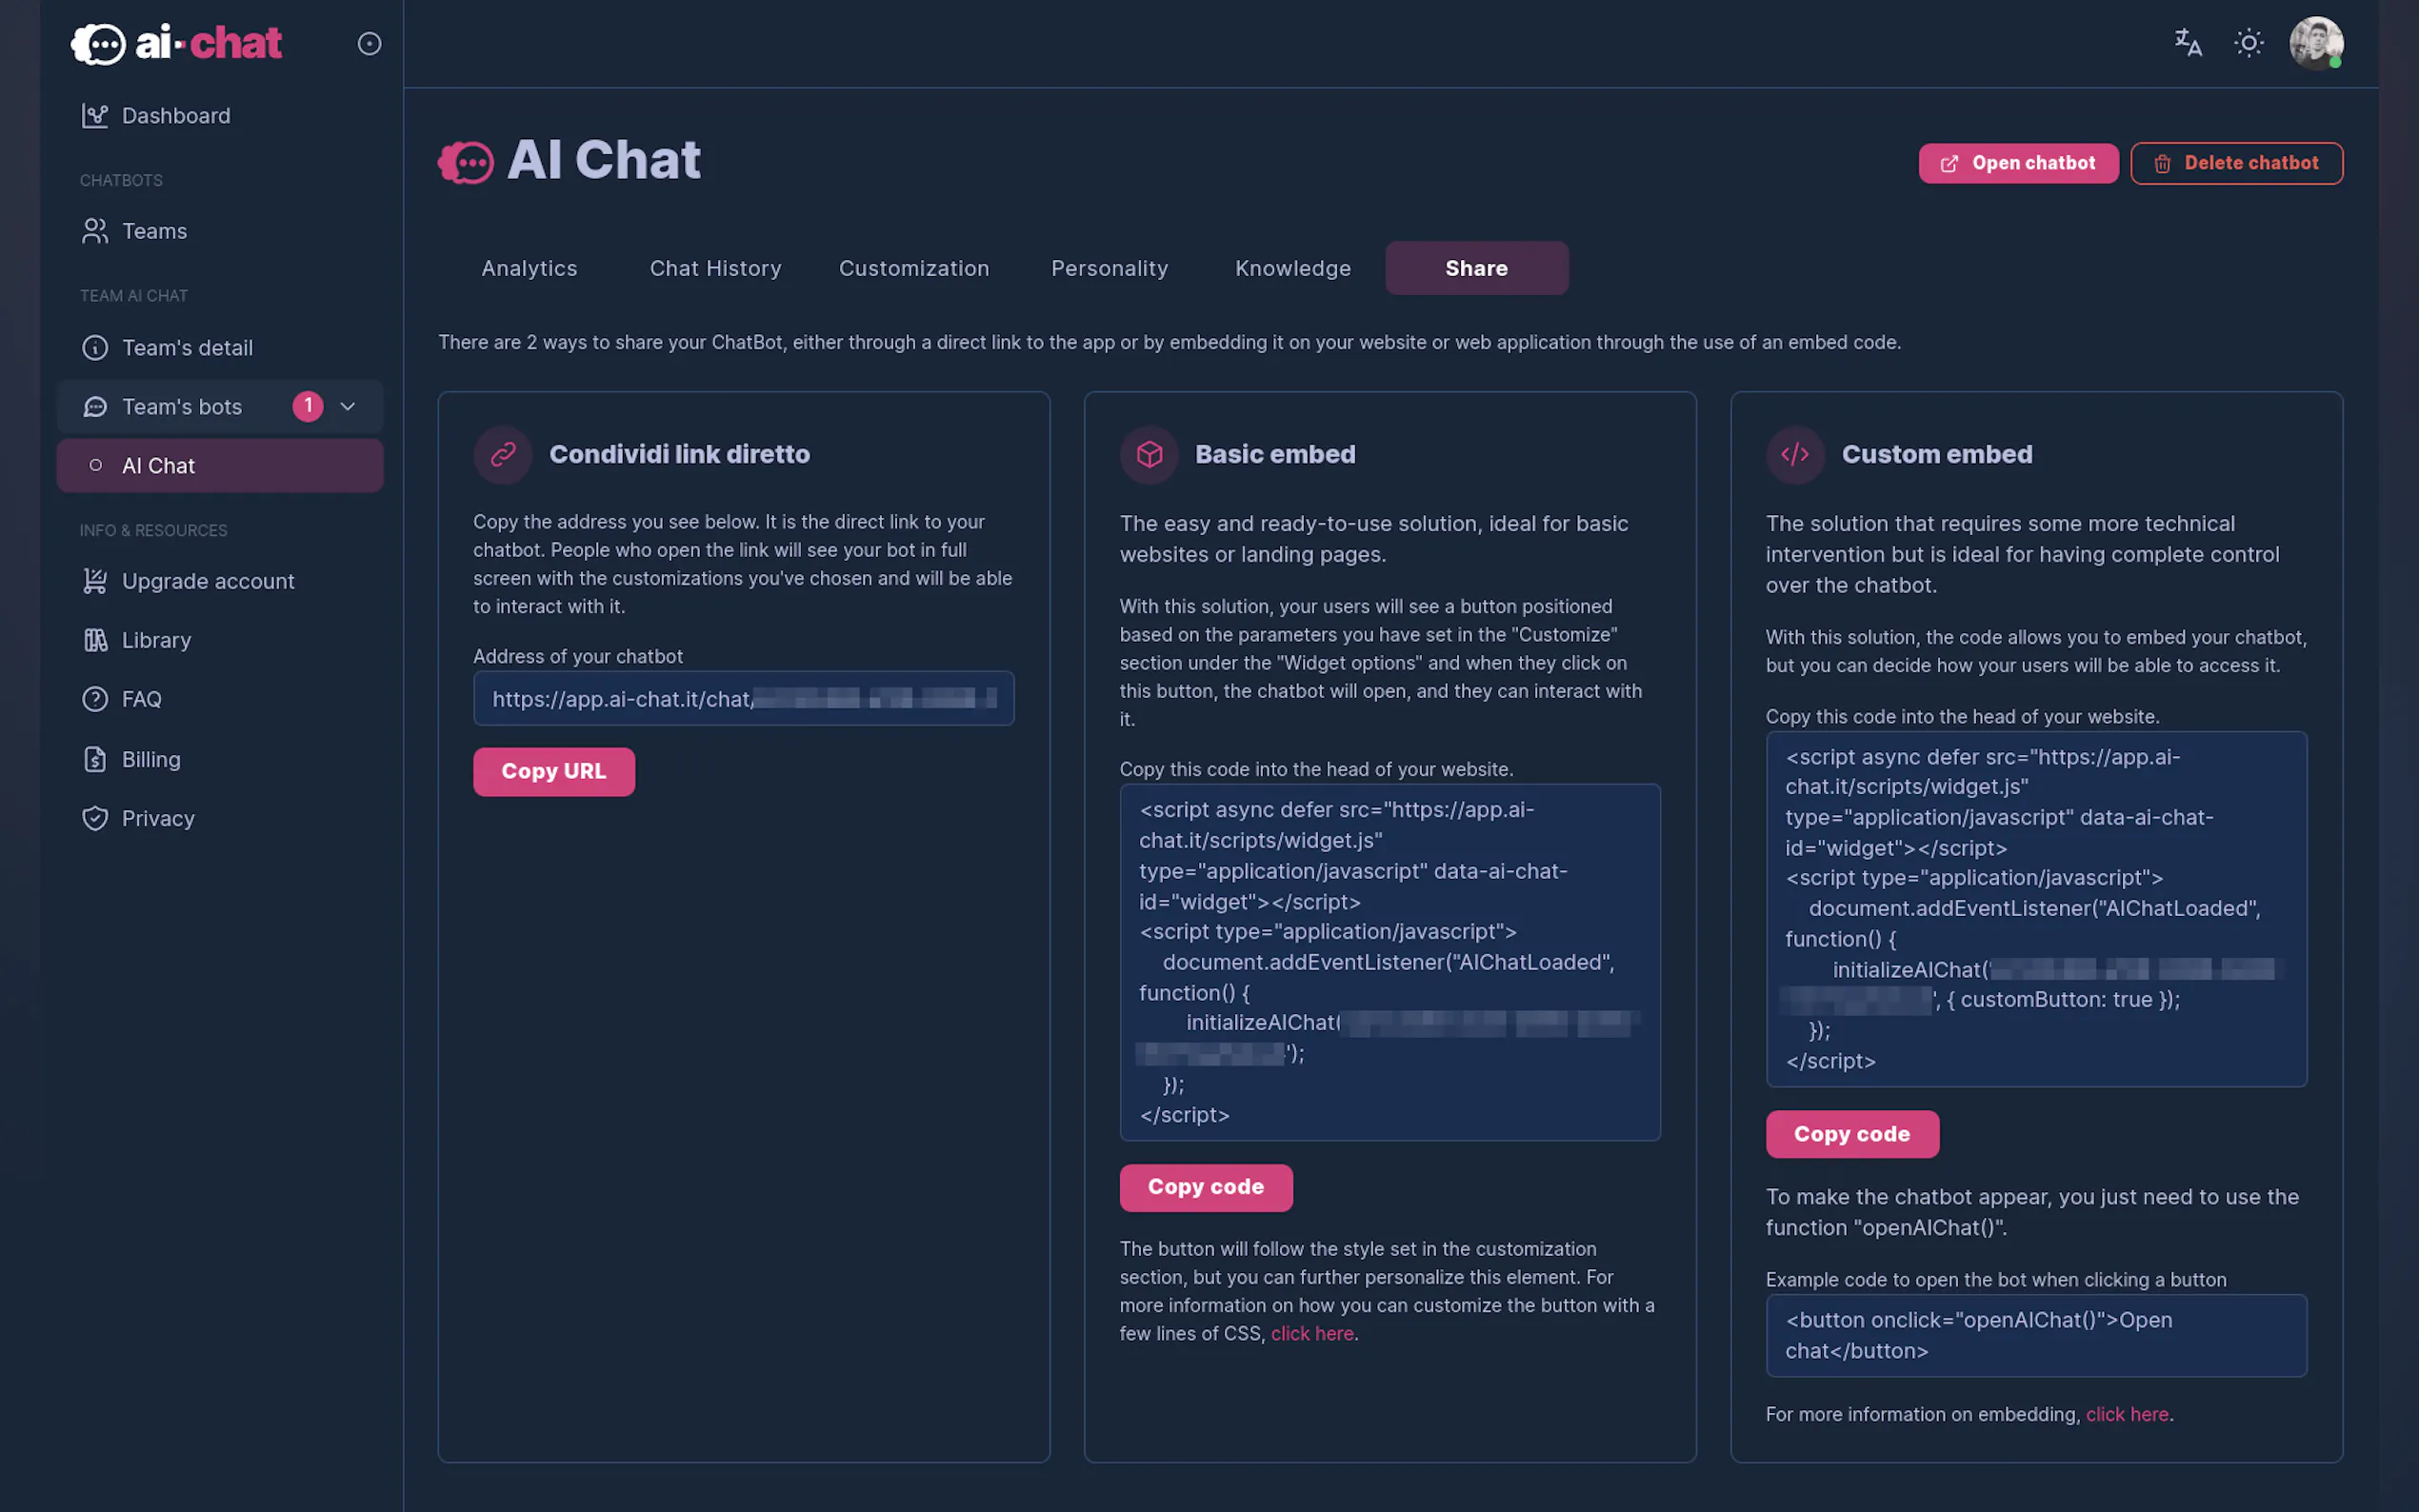Screen dimensions: 2419x1512
Task: Open the Library section
Action: (x=156, y=640)
